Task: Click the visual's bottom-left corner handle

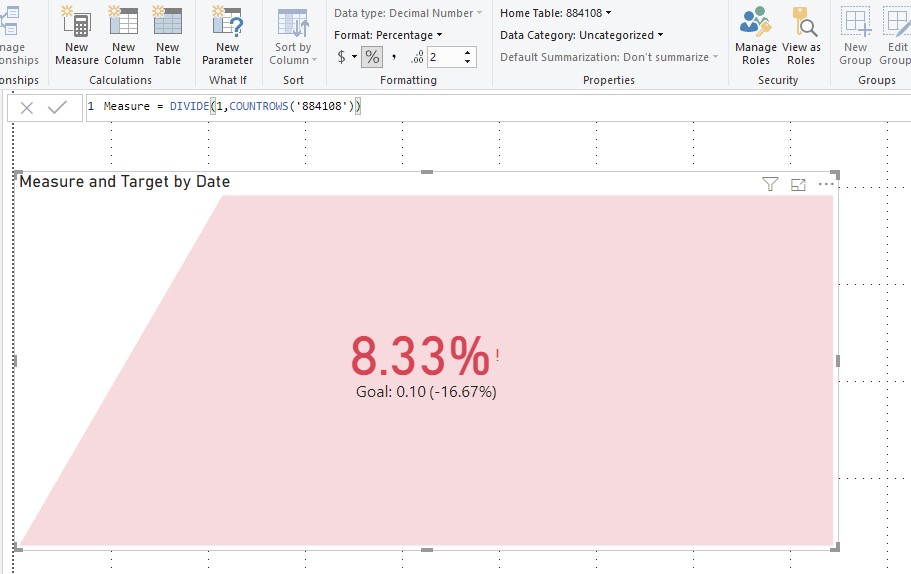Action: pos(18,547)
